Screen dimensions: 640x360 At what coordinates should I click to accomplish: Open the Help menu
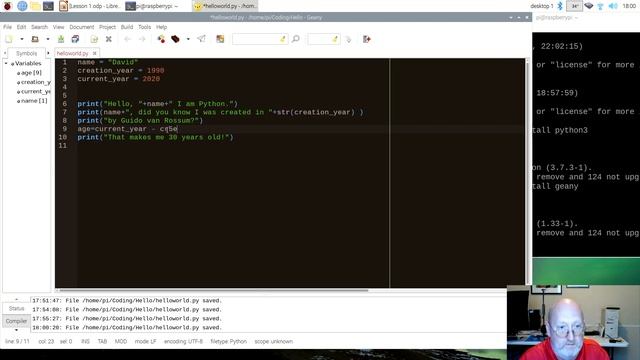point(162,27)
